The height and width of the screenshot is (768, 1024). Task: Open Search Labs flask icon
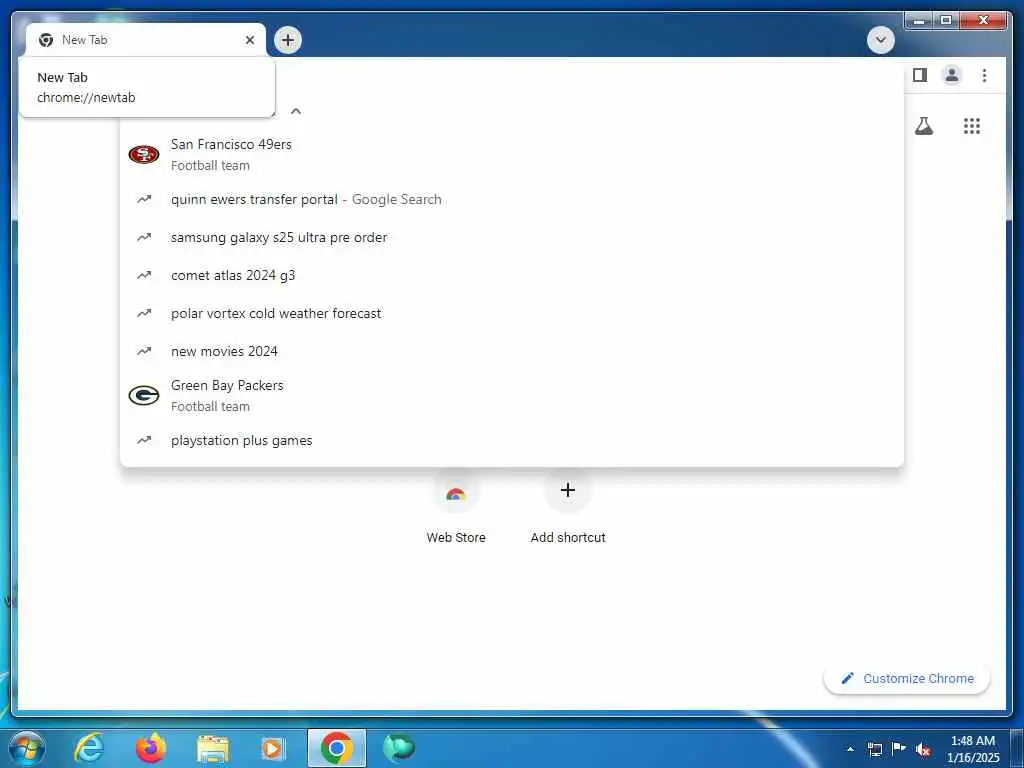(923, 125)
